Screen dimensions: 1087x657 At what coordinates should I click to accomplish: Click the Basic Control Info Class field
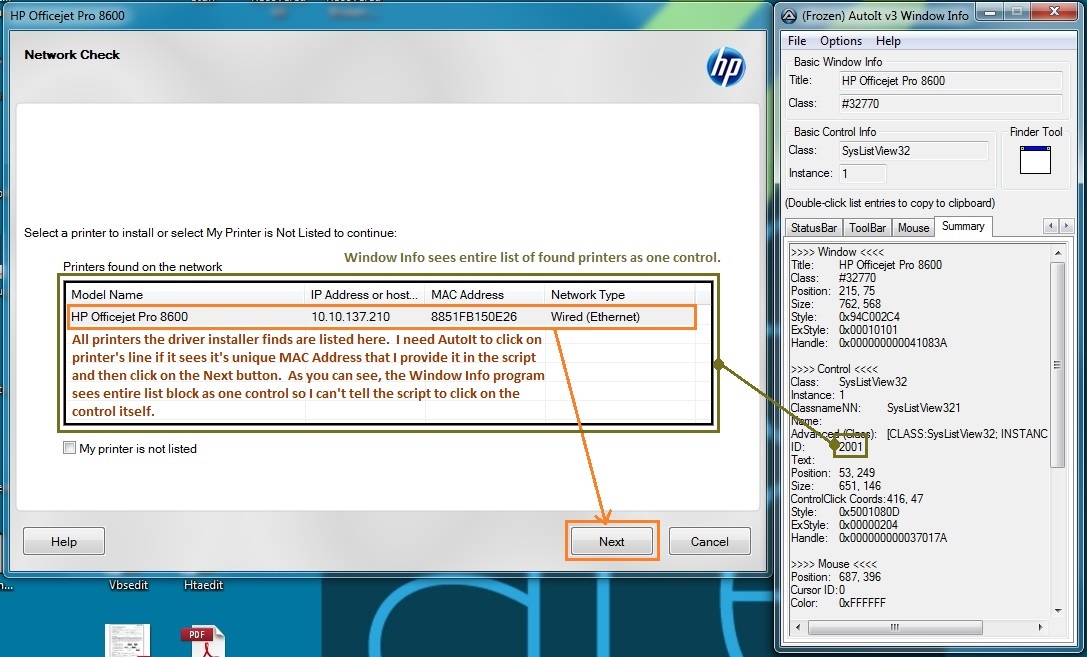(914, 151)
